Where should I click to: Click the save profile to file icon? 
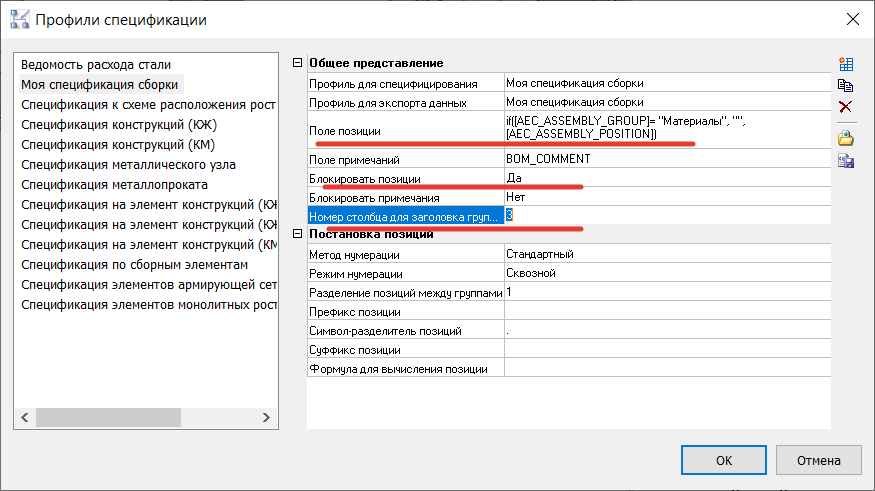845,161
